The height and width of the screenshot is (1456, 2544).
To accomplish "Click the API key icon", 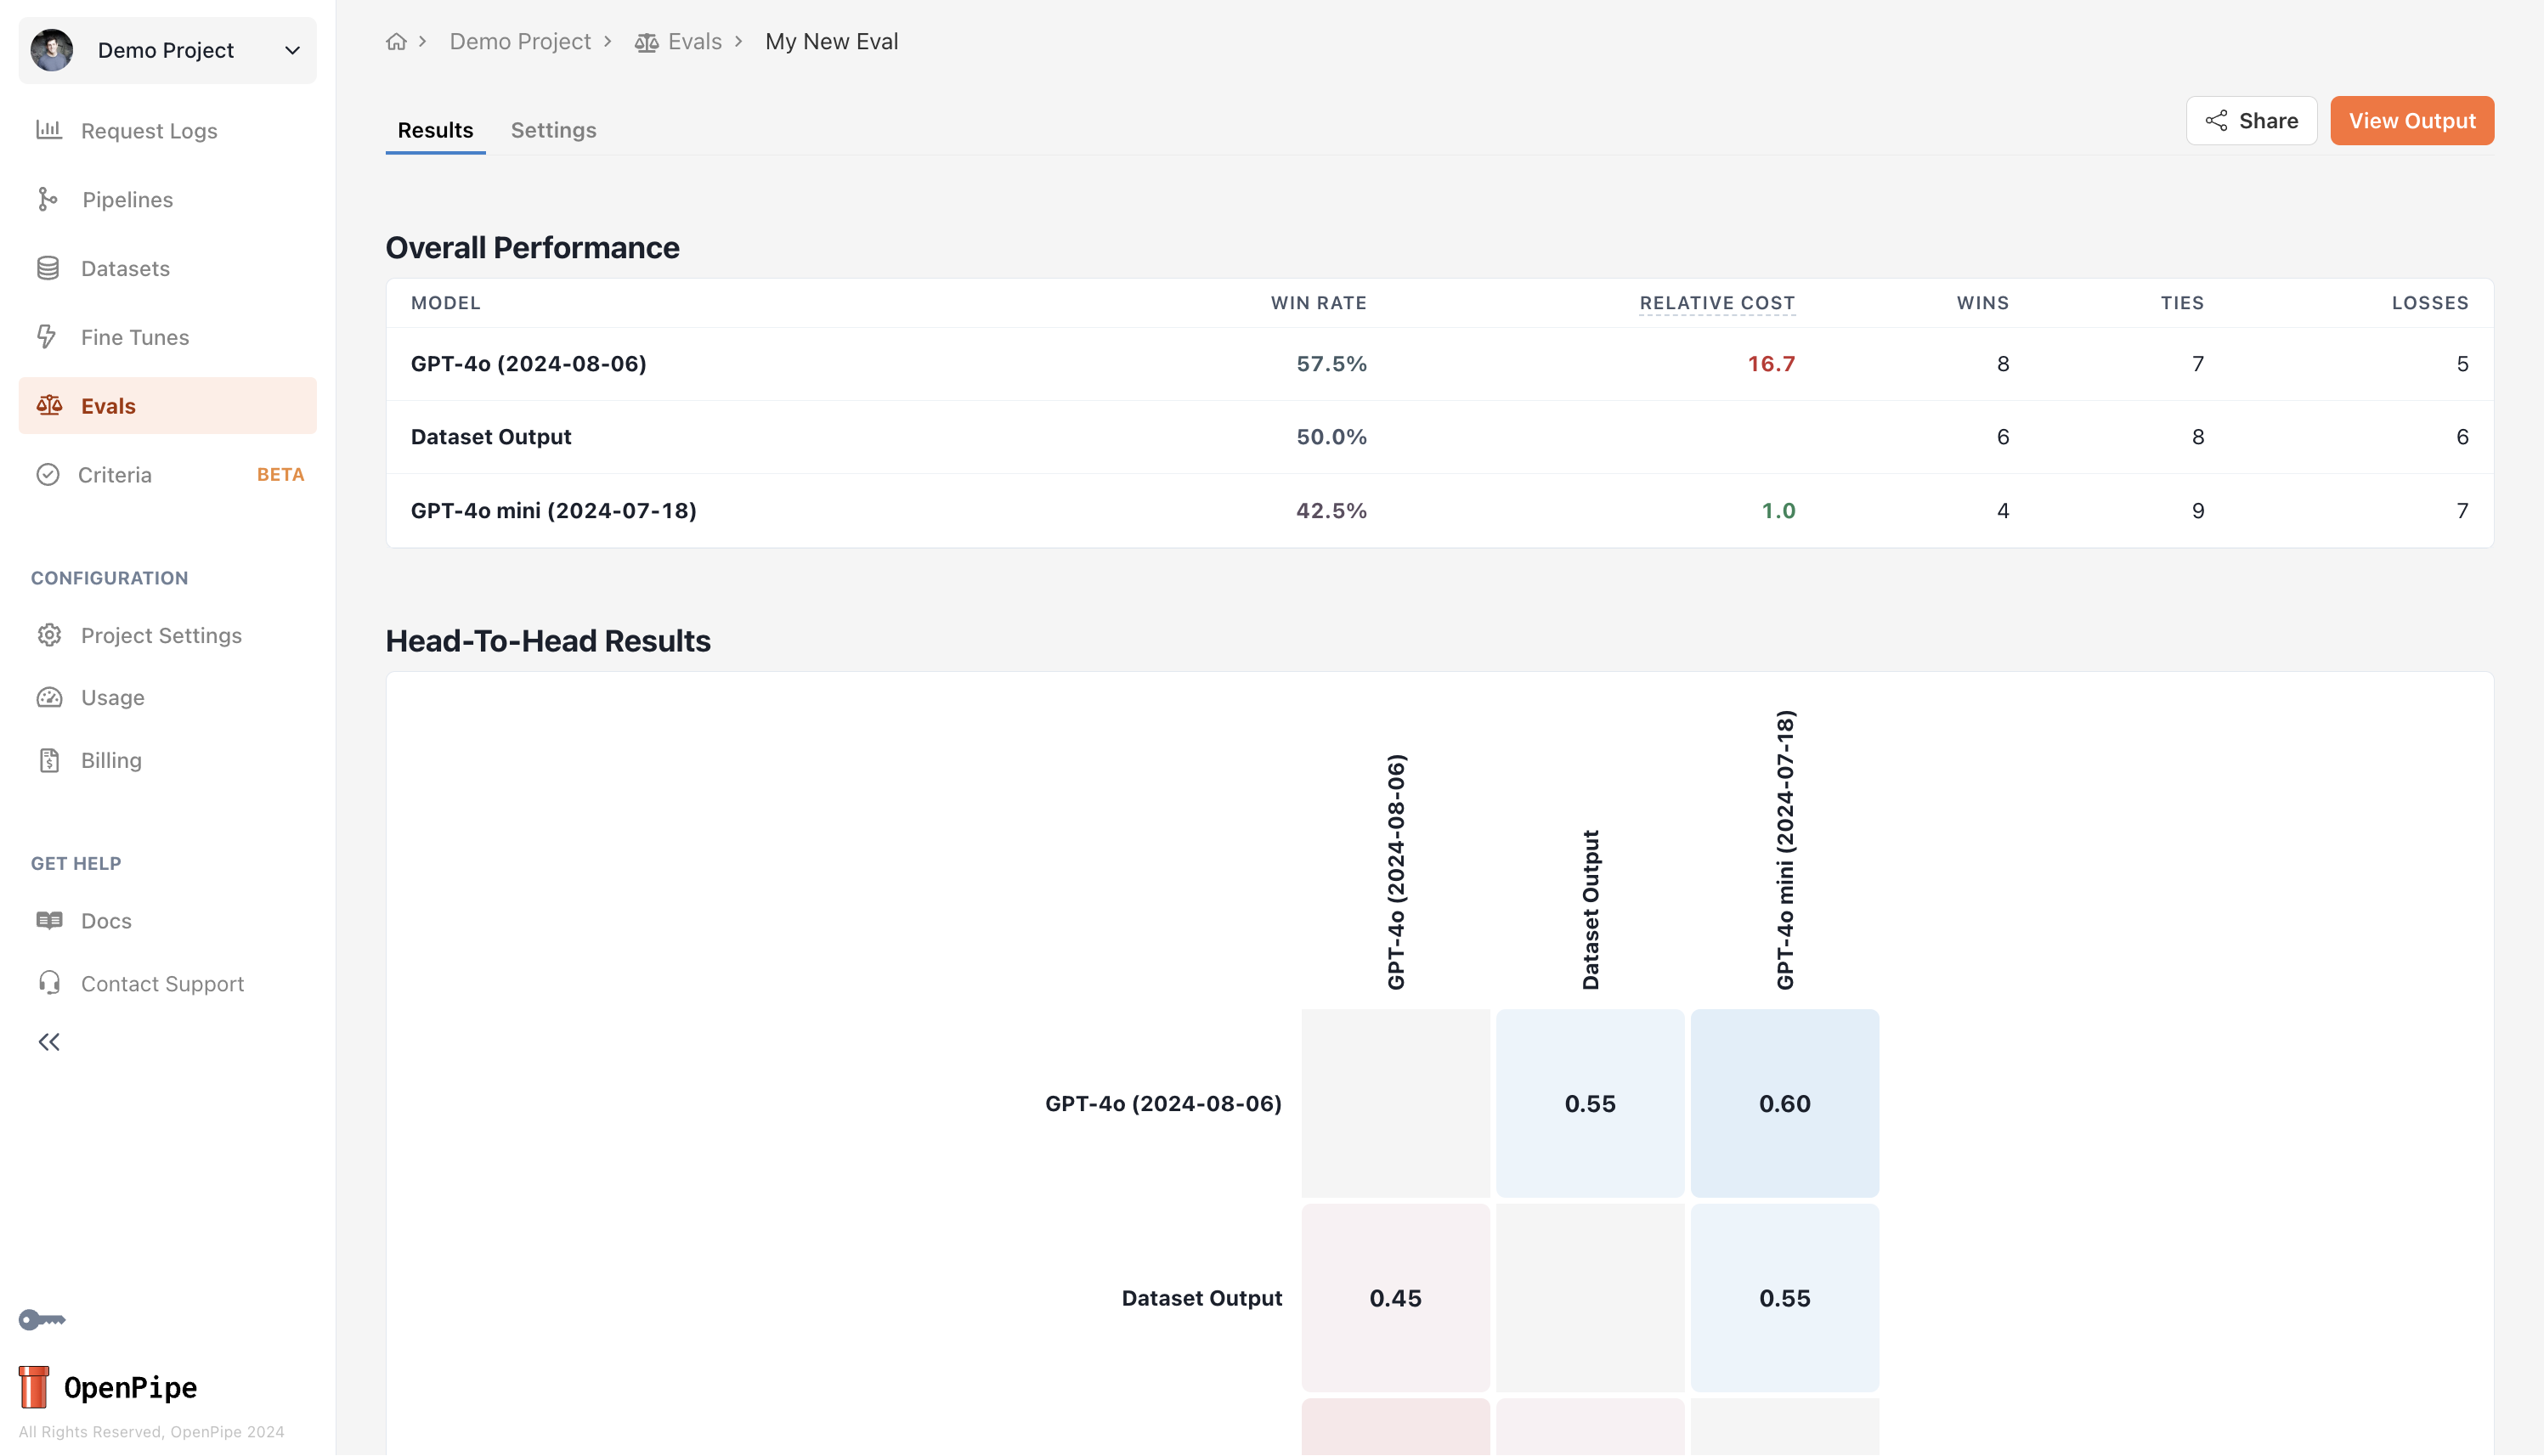I will 42,1320.
